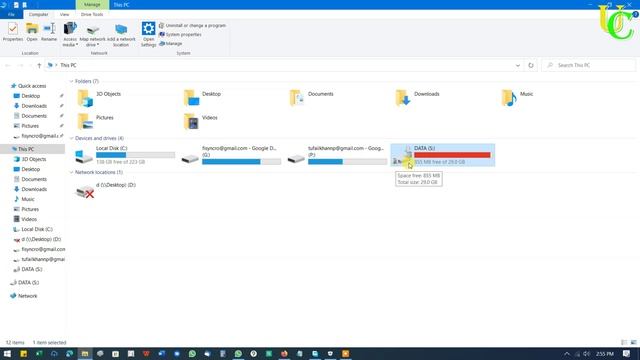Switch to the Computer ribbon tab
The image size is (640, 360).
38,14
